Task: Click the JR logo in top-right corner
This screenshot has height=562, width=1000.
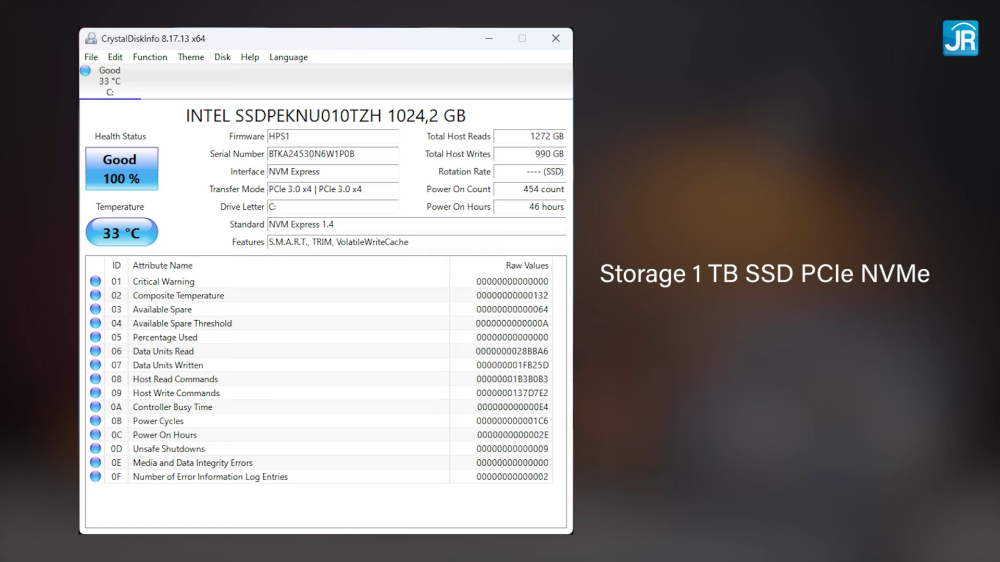Action: click(960, 37)
